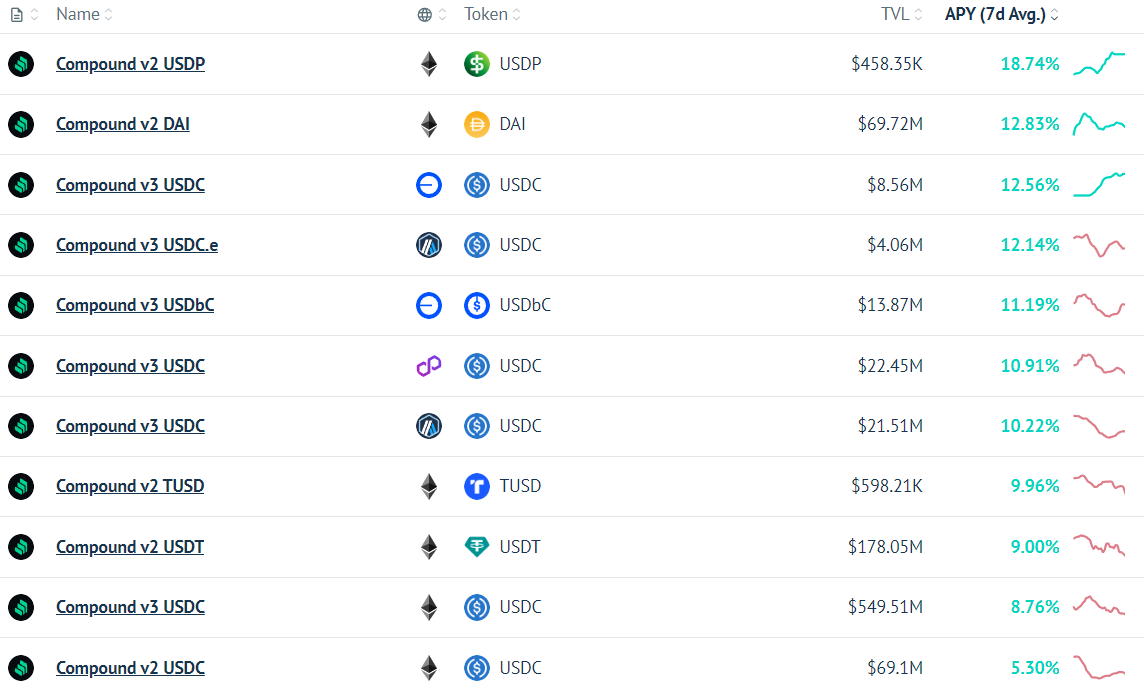Click the DAI token icon

[x=476, y=124]
